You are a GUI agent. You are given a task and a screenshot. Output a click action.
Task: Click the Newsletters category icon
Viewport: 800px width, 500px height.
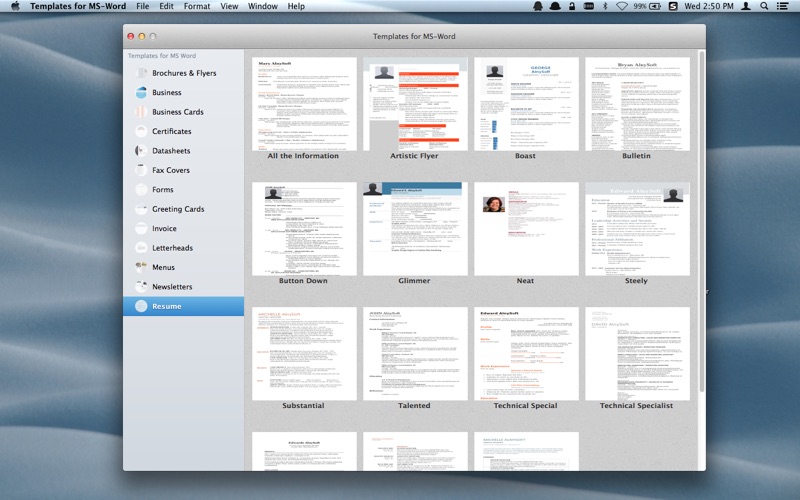[141, 286]
